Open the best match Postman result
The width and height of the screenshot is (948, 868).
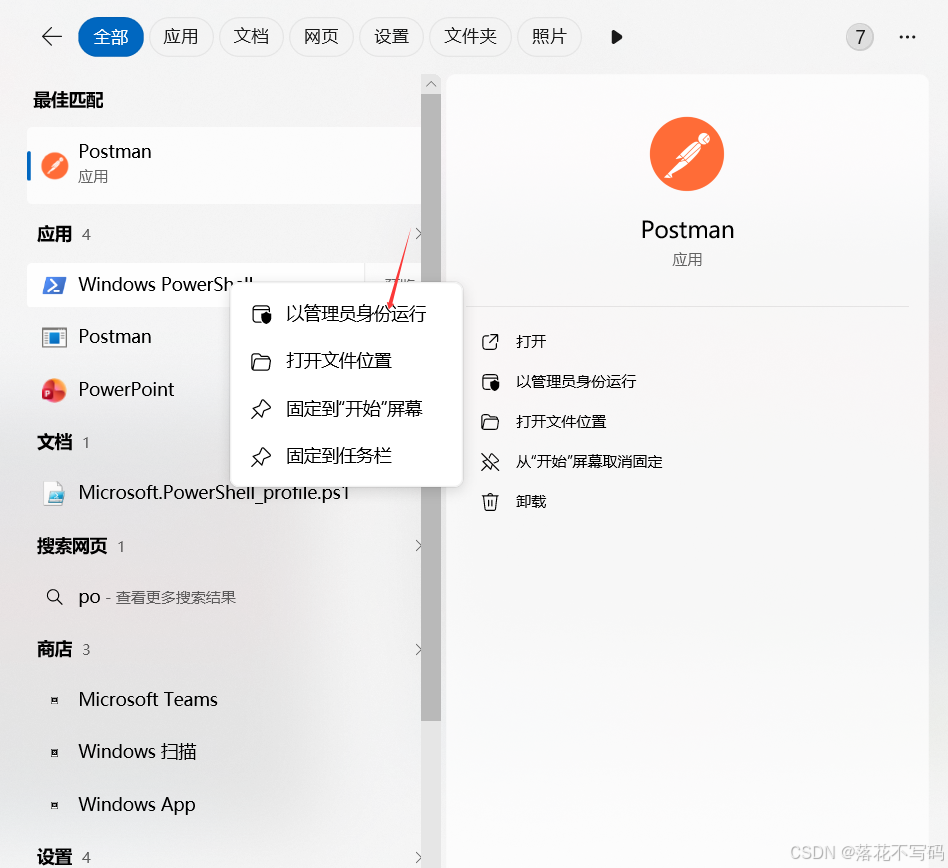(224, 165)
